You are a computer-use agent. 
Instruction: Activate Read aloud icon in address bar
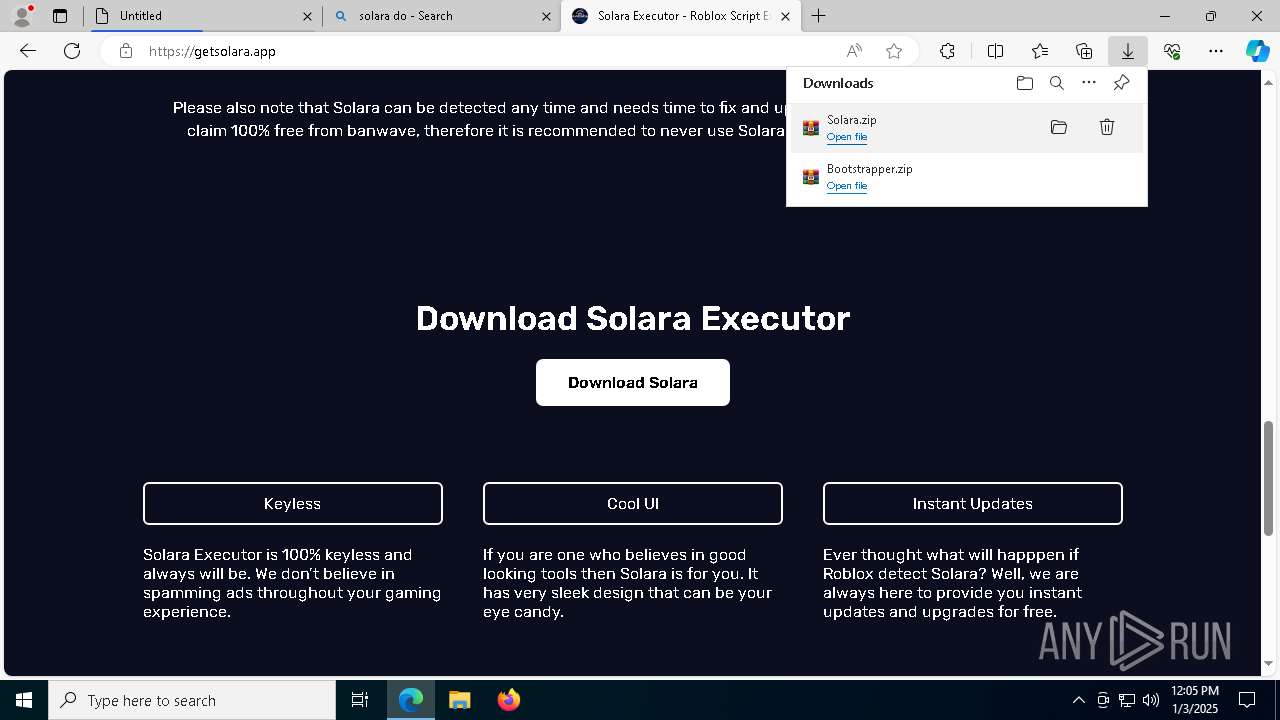tap(854, 51)
